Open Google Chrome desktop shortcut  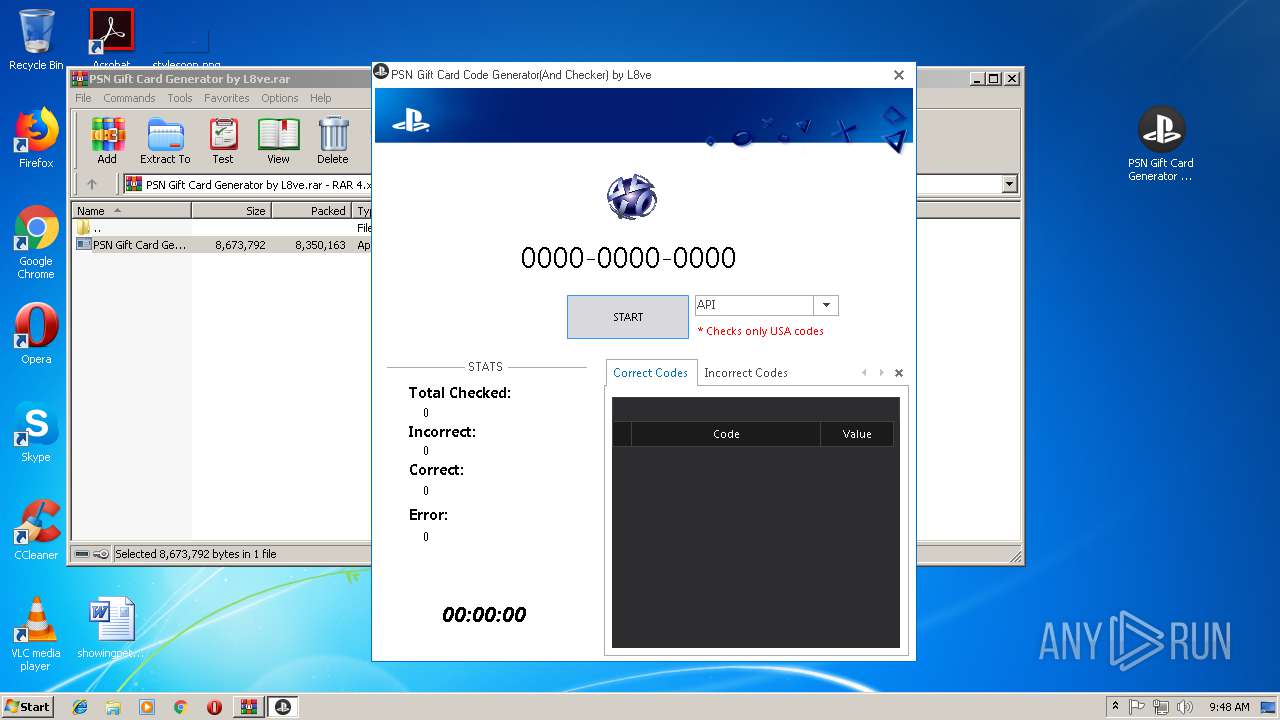coord(36,242)
